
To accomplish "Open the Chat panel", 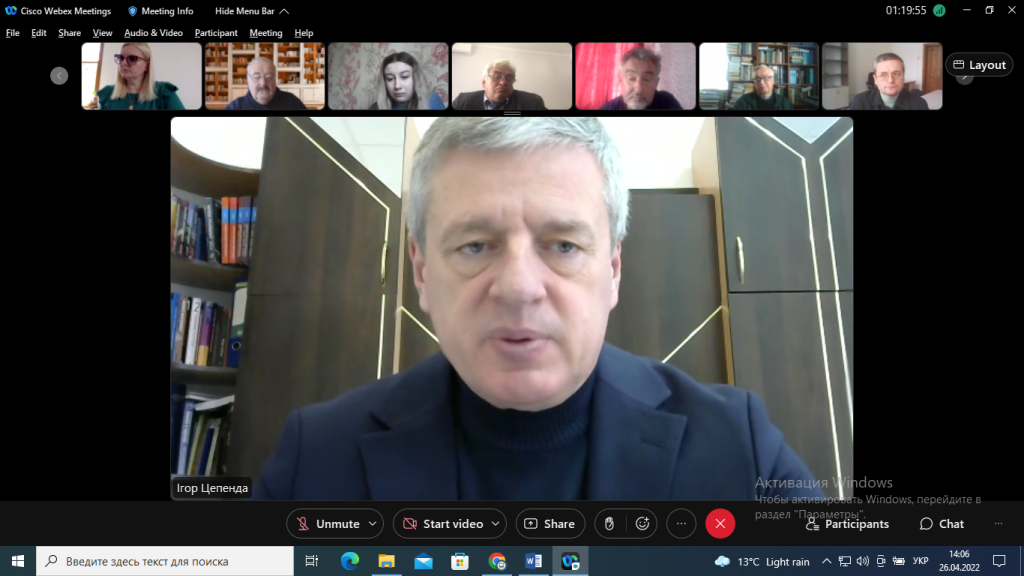I will [x=941, y=524].
